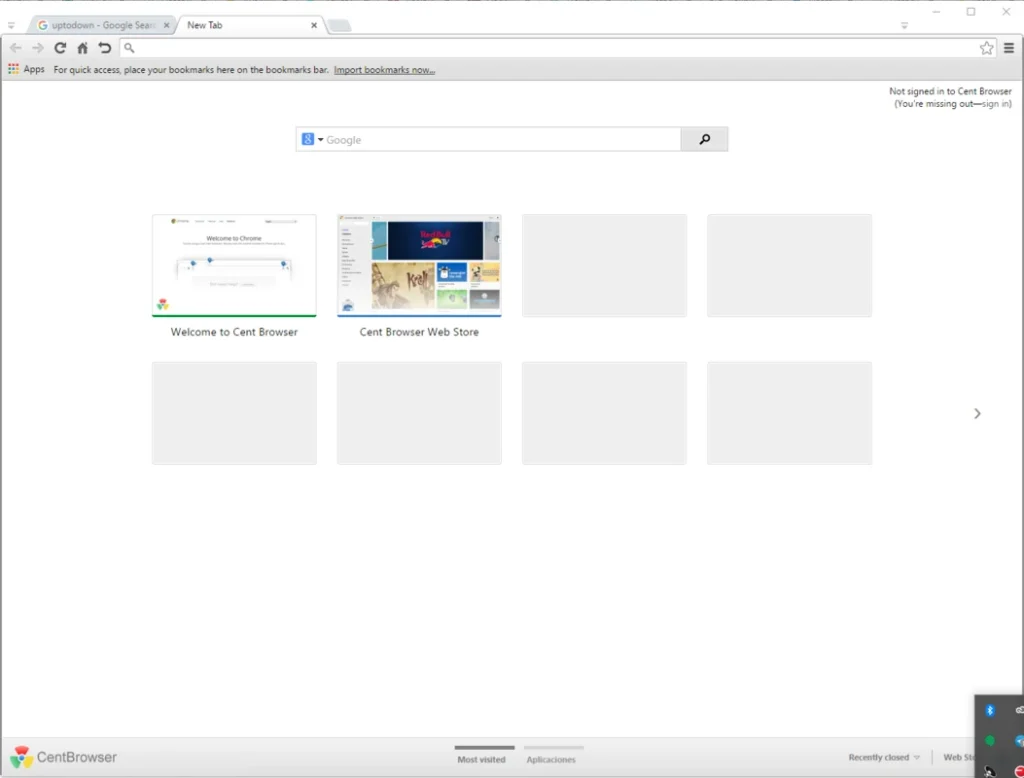
Task: Open tab list dropdown at left of tab strip
Action: [x=11, y=26]
